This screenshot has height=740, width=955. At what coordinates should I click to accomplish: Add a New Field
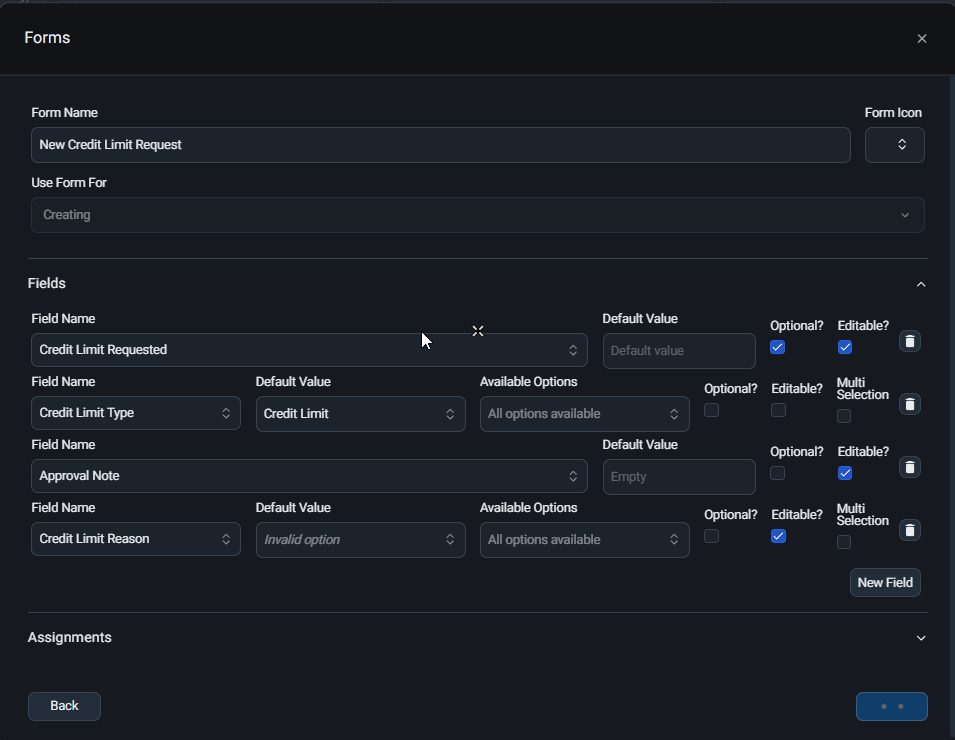[x=885, y=583]
